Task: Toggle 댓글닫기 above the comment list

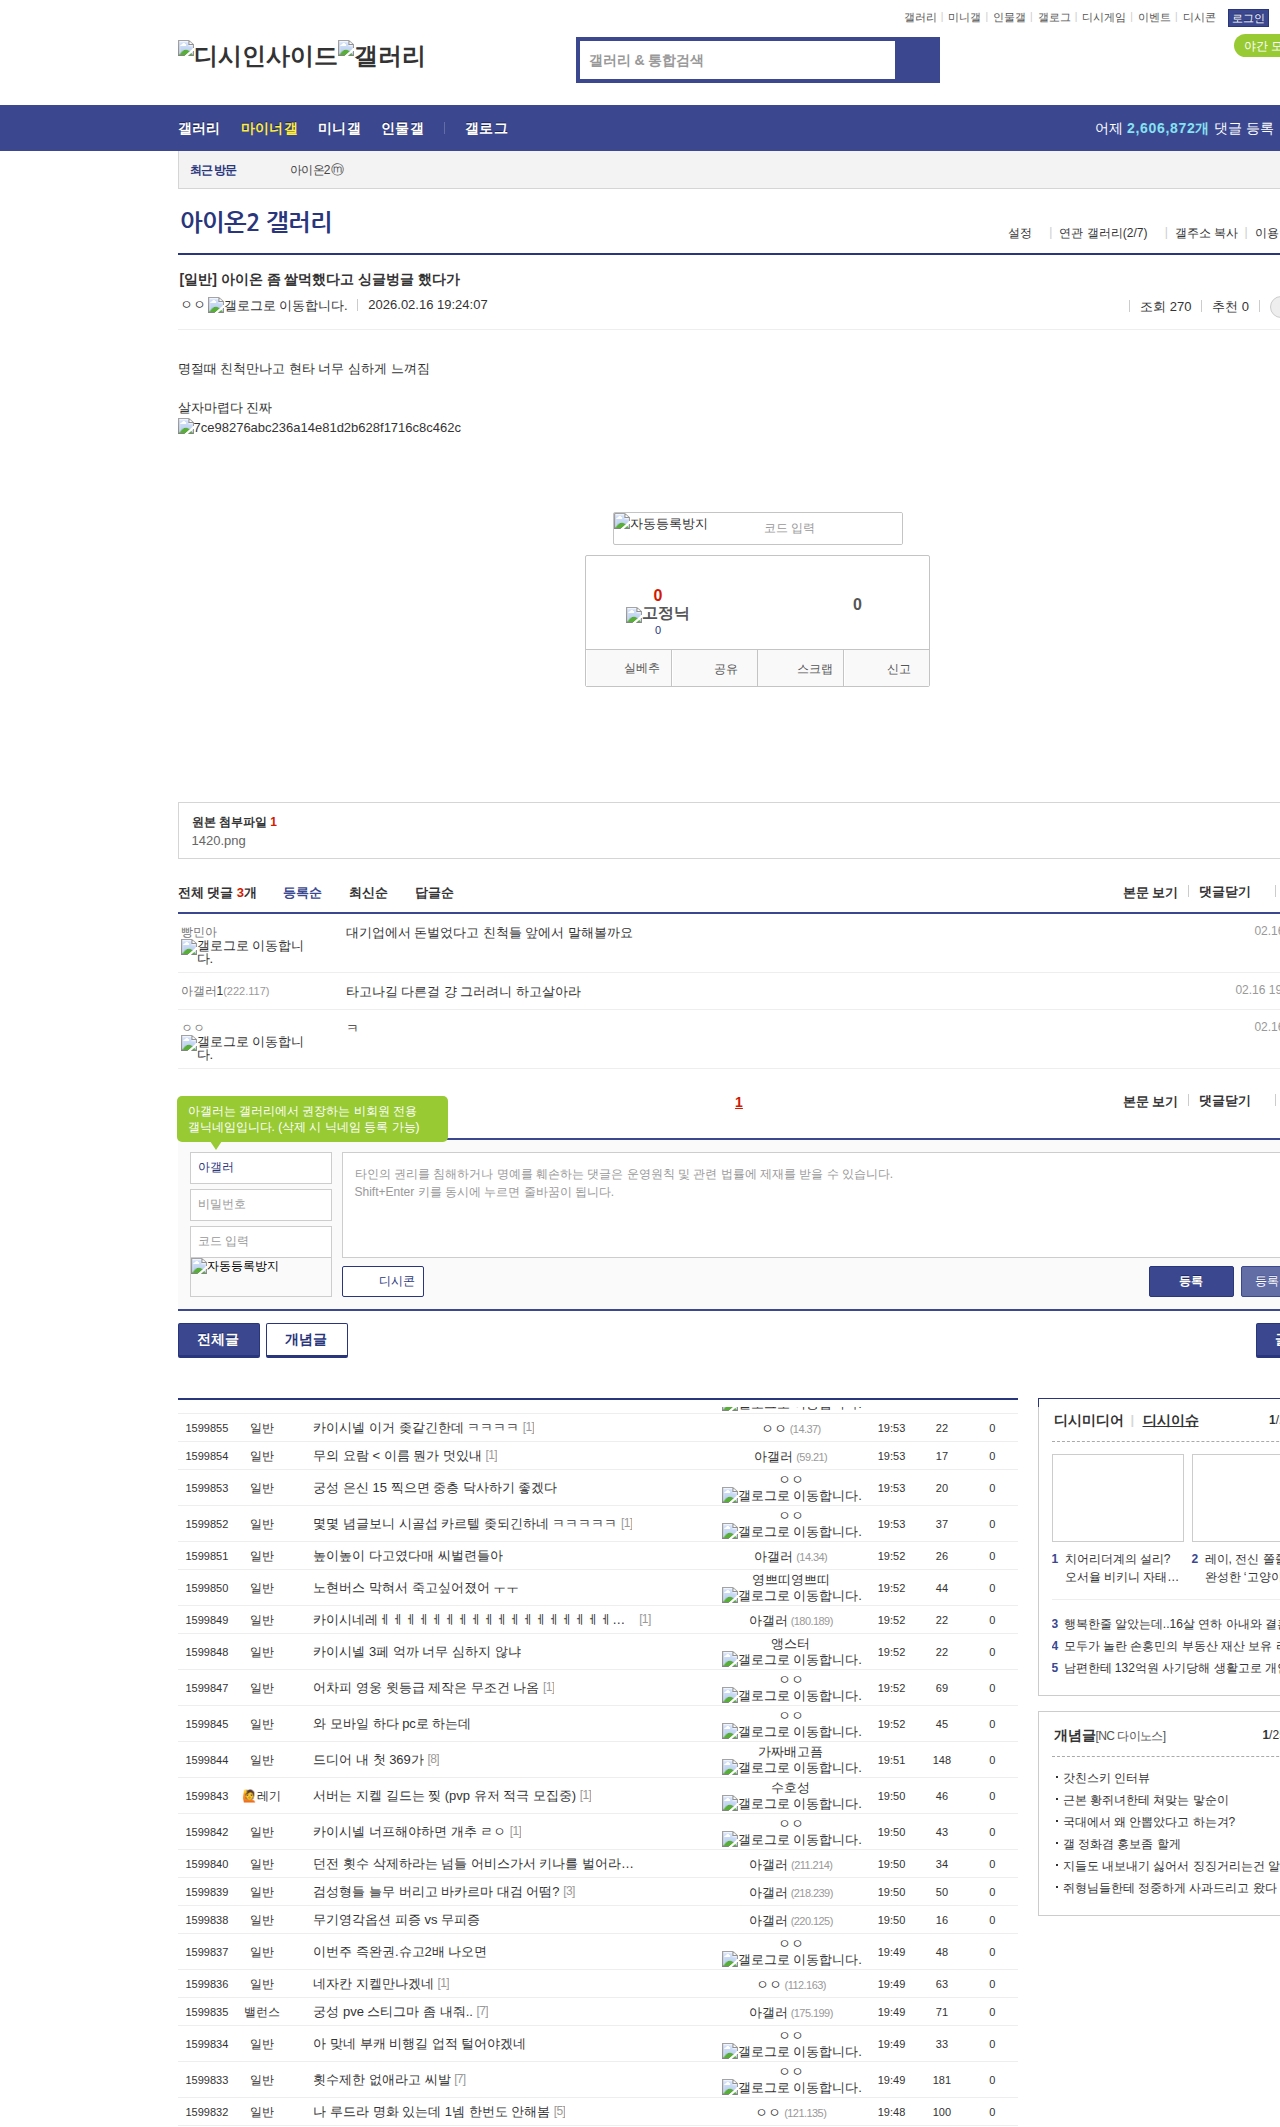Action: (1224, 892)
